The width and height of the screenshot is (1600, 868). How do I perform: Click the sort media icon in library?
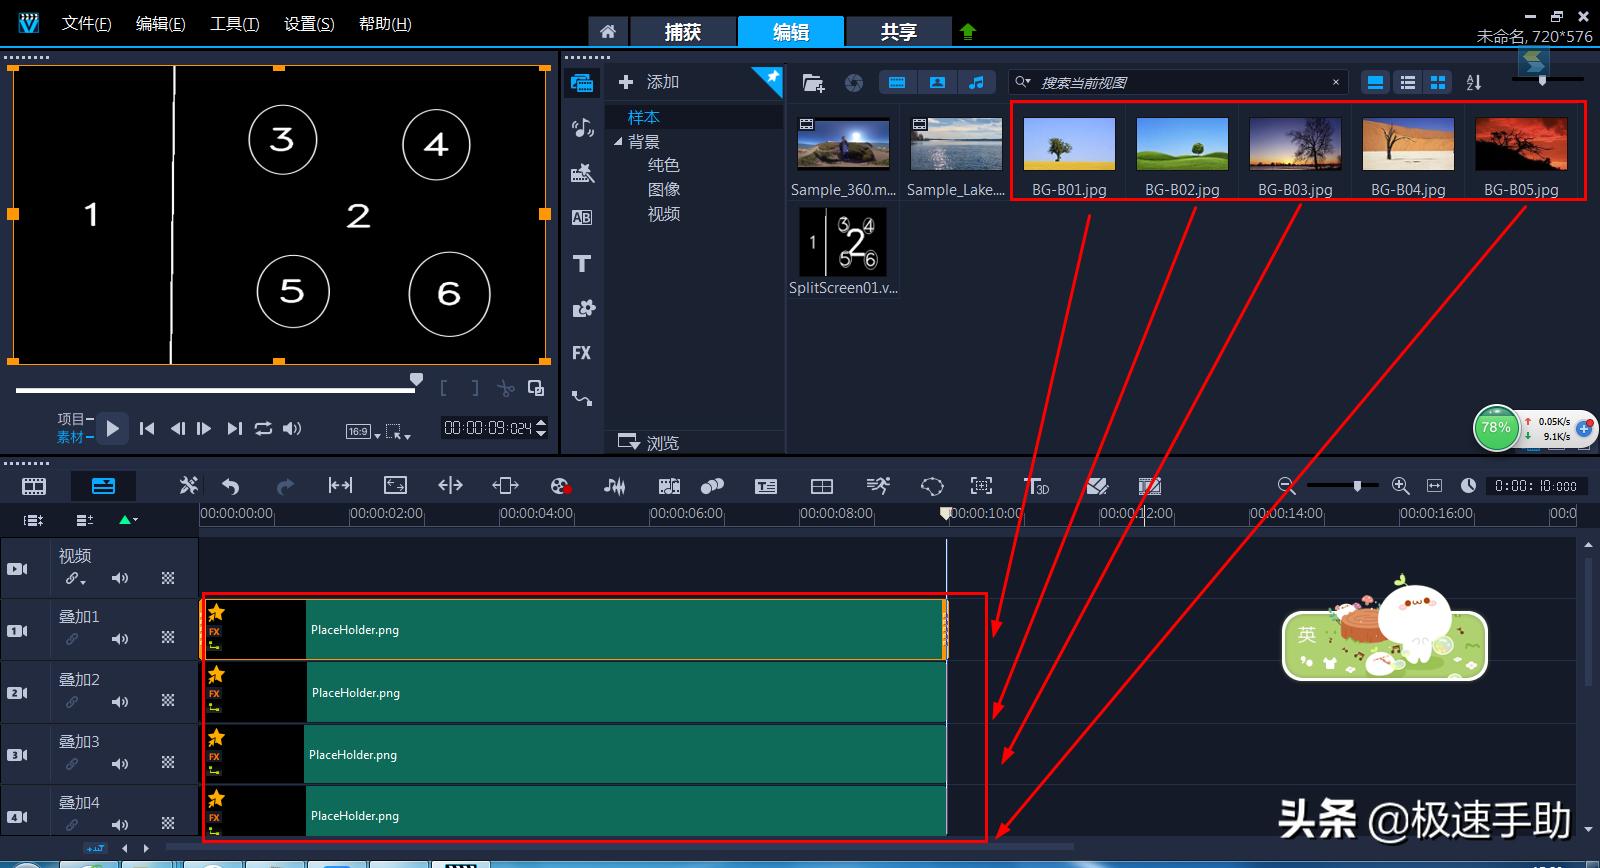[x=1474, y=83]
